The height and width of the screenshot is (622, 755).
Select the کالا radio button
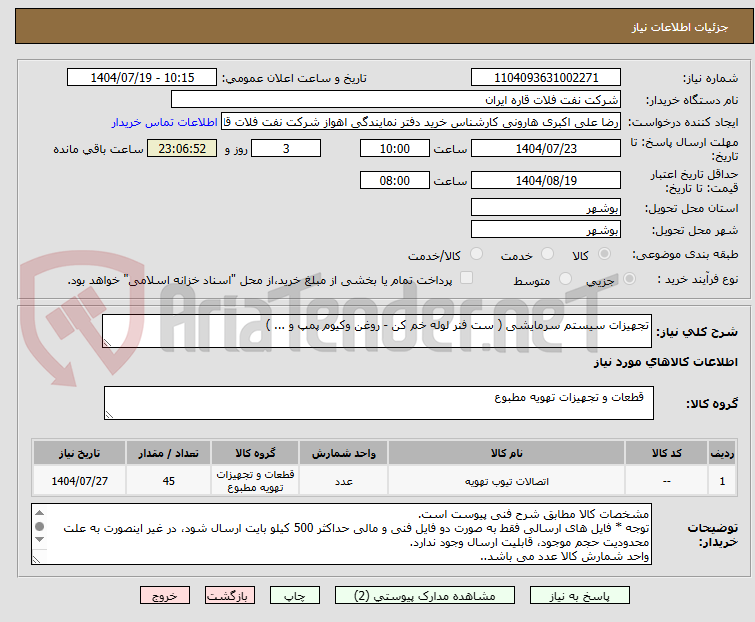(x=604, y=254)
